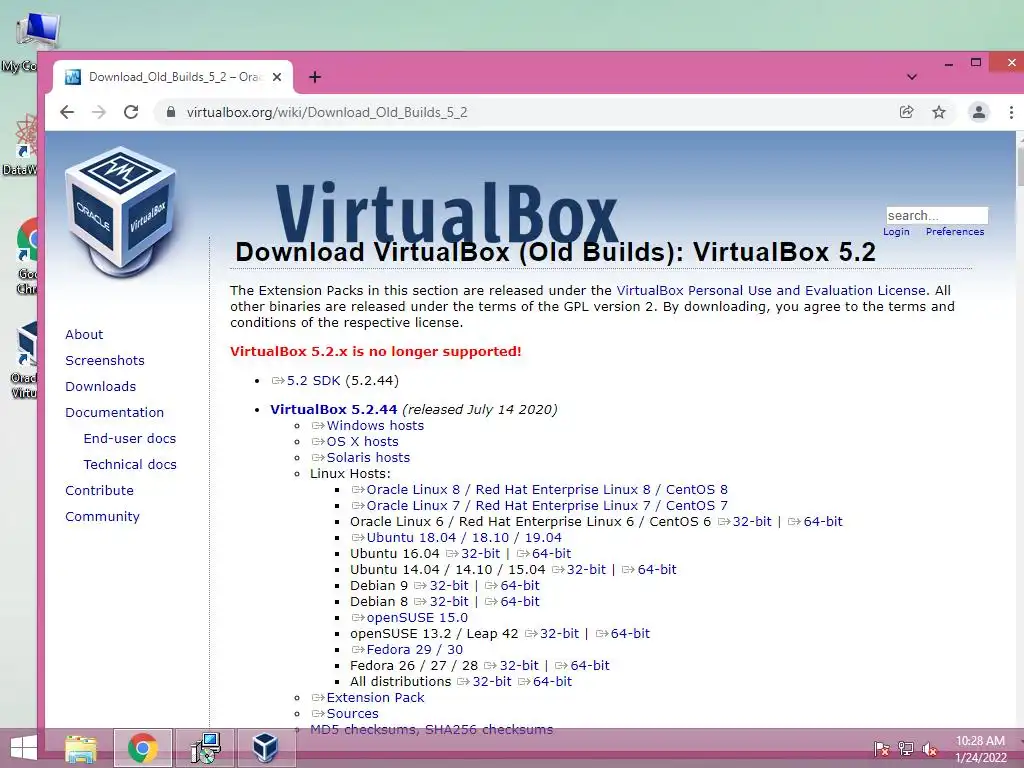Viewport: 1024px width, 768px height.
Task: Open the Preferences link
Action: pos(955,232)
